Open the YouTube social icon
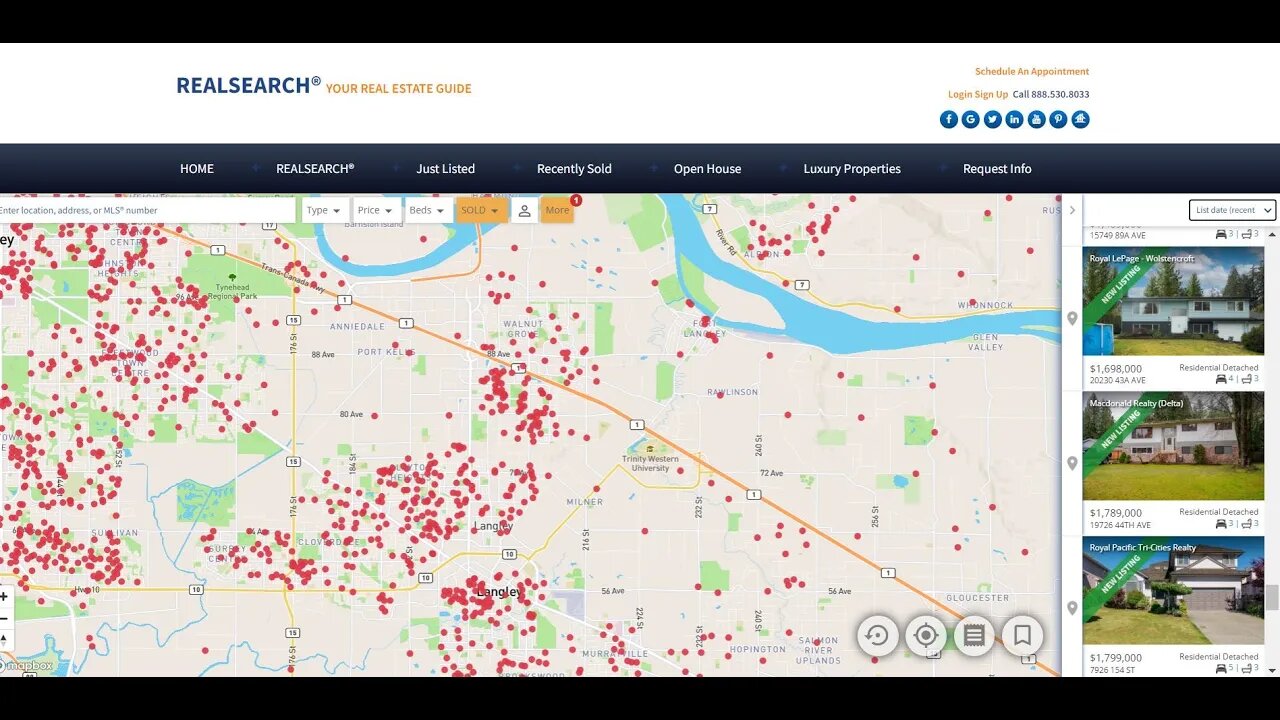The image size is (1280, 720). [x=1037, y=119]
